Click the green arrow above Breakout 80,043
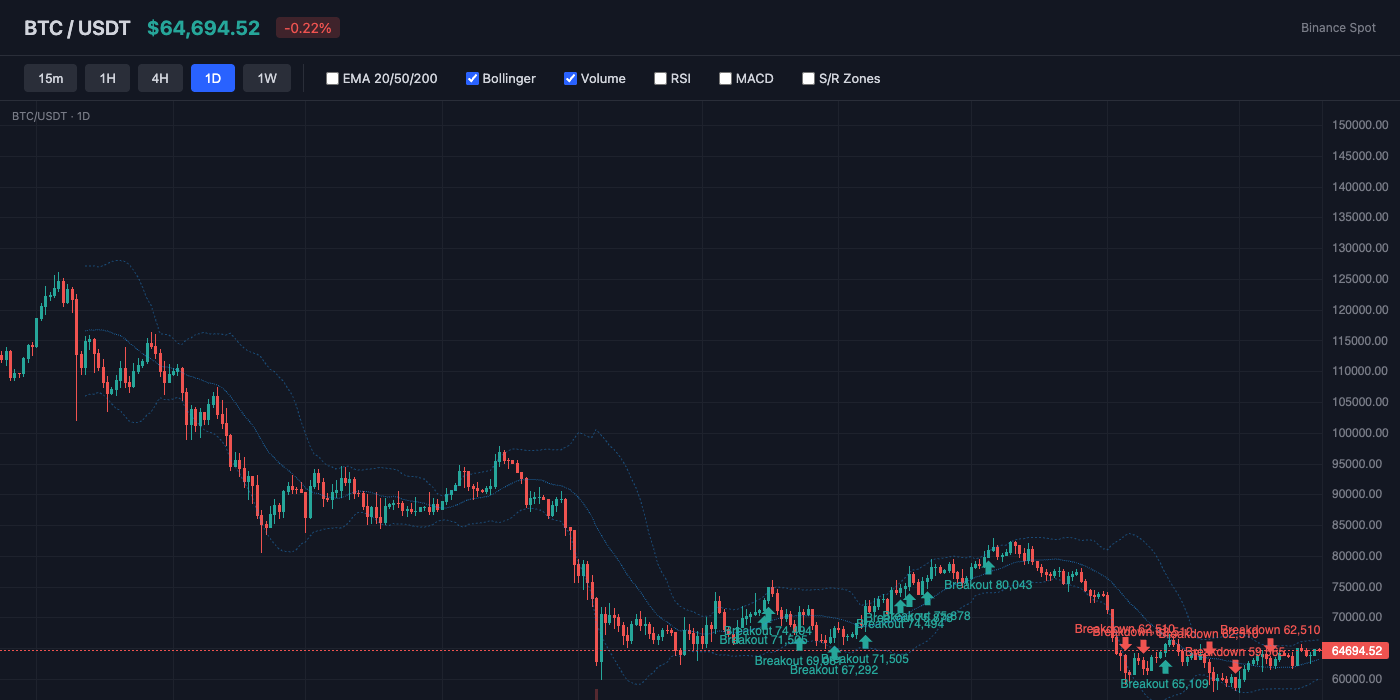Viewport: 1400px width, 700px height. [x=988, y=568]
